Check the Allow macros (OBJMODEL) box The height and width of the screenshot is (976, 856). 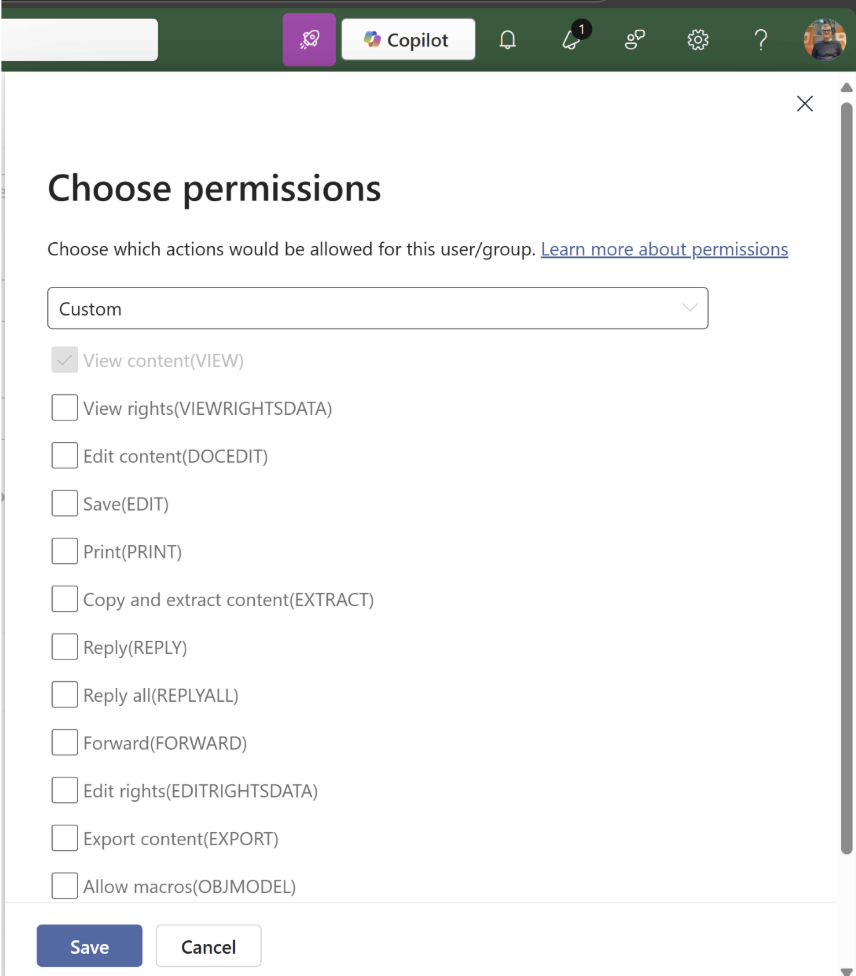65,885
